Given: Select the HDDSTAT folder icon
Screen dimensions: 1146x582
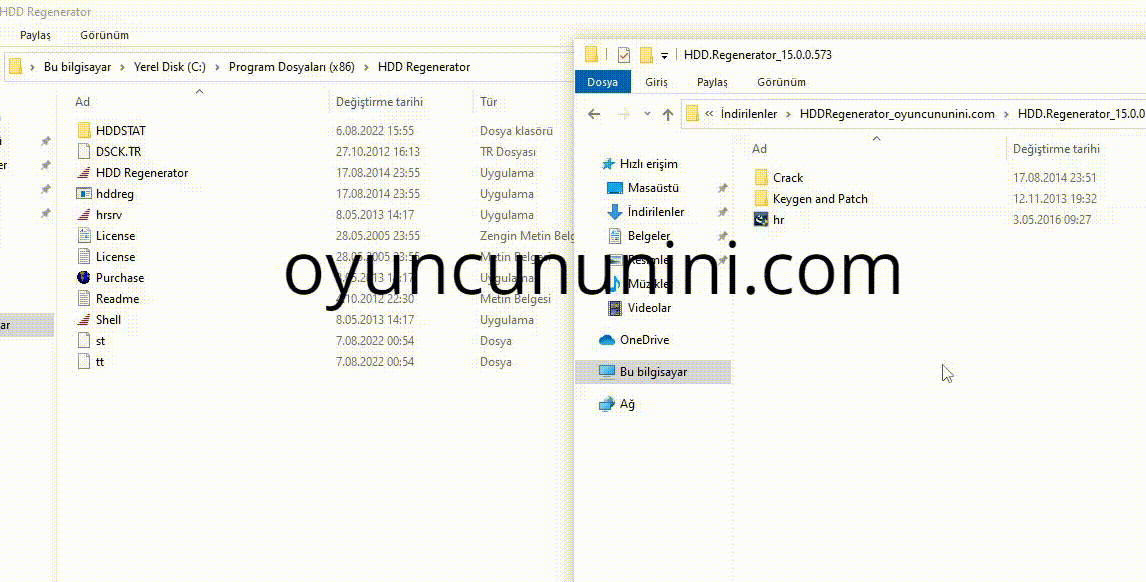Looking at the screenshot, I should pyautogui.click(x=84, y=131).
